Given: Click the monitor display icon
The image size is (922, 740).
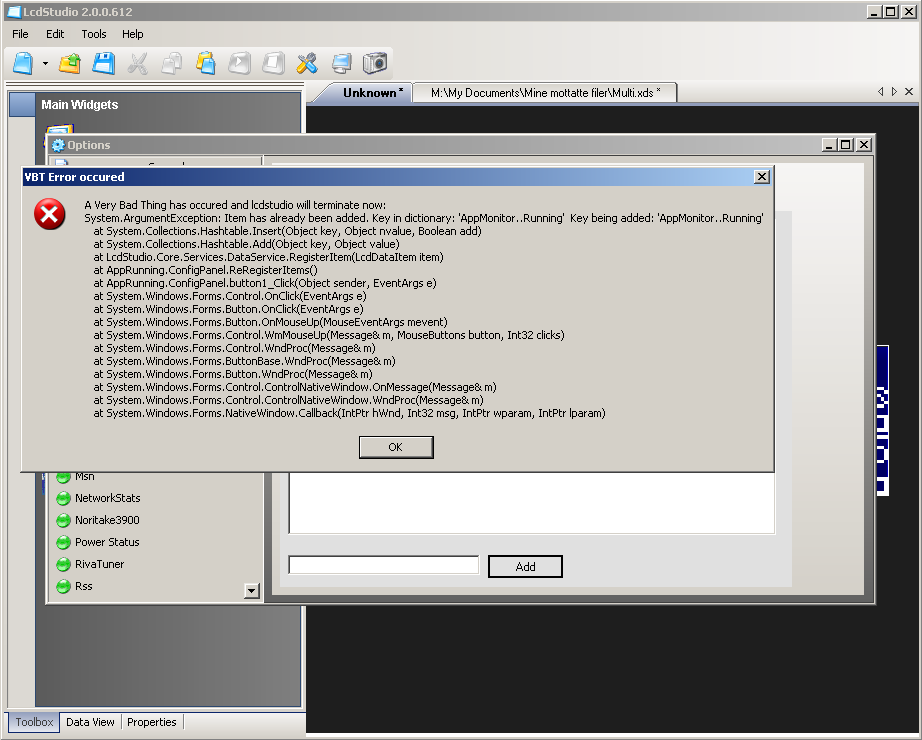Looking at the screenshot, I should point(341,63).
